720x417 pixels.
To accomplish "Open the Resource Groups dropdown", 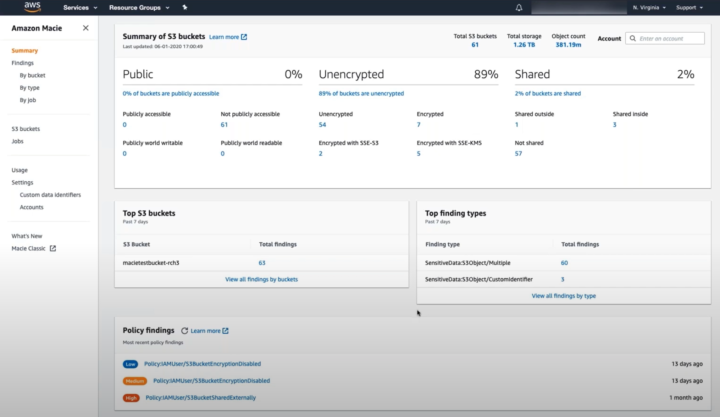I will click(x=139, y=7).
